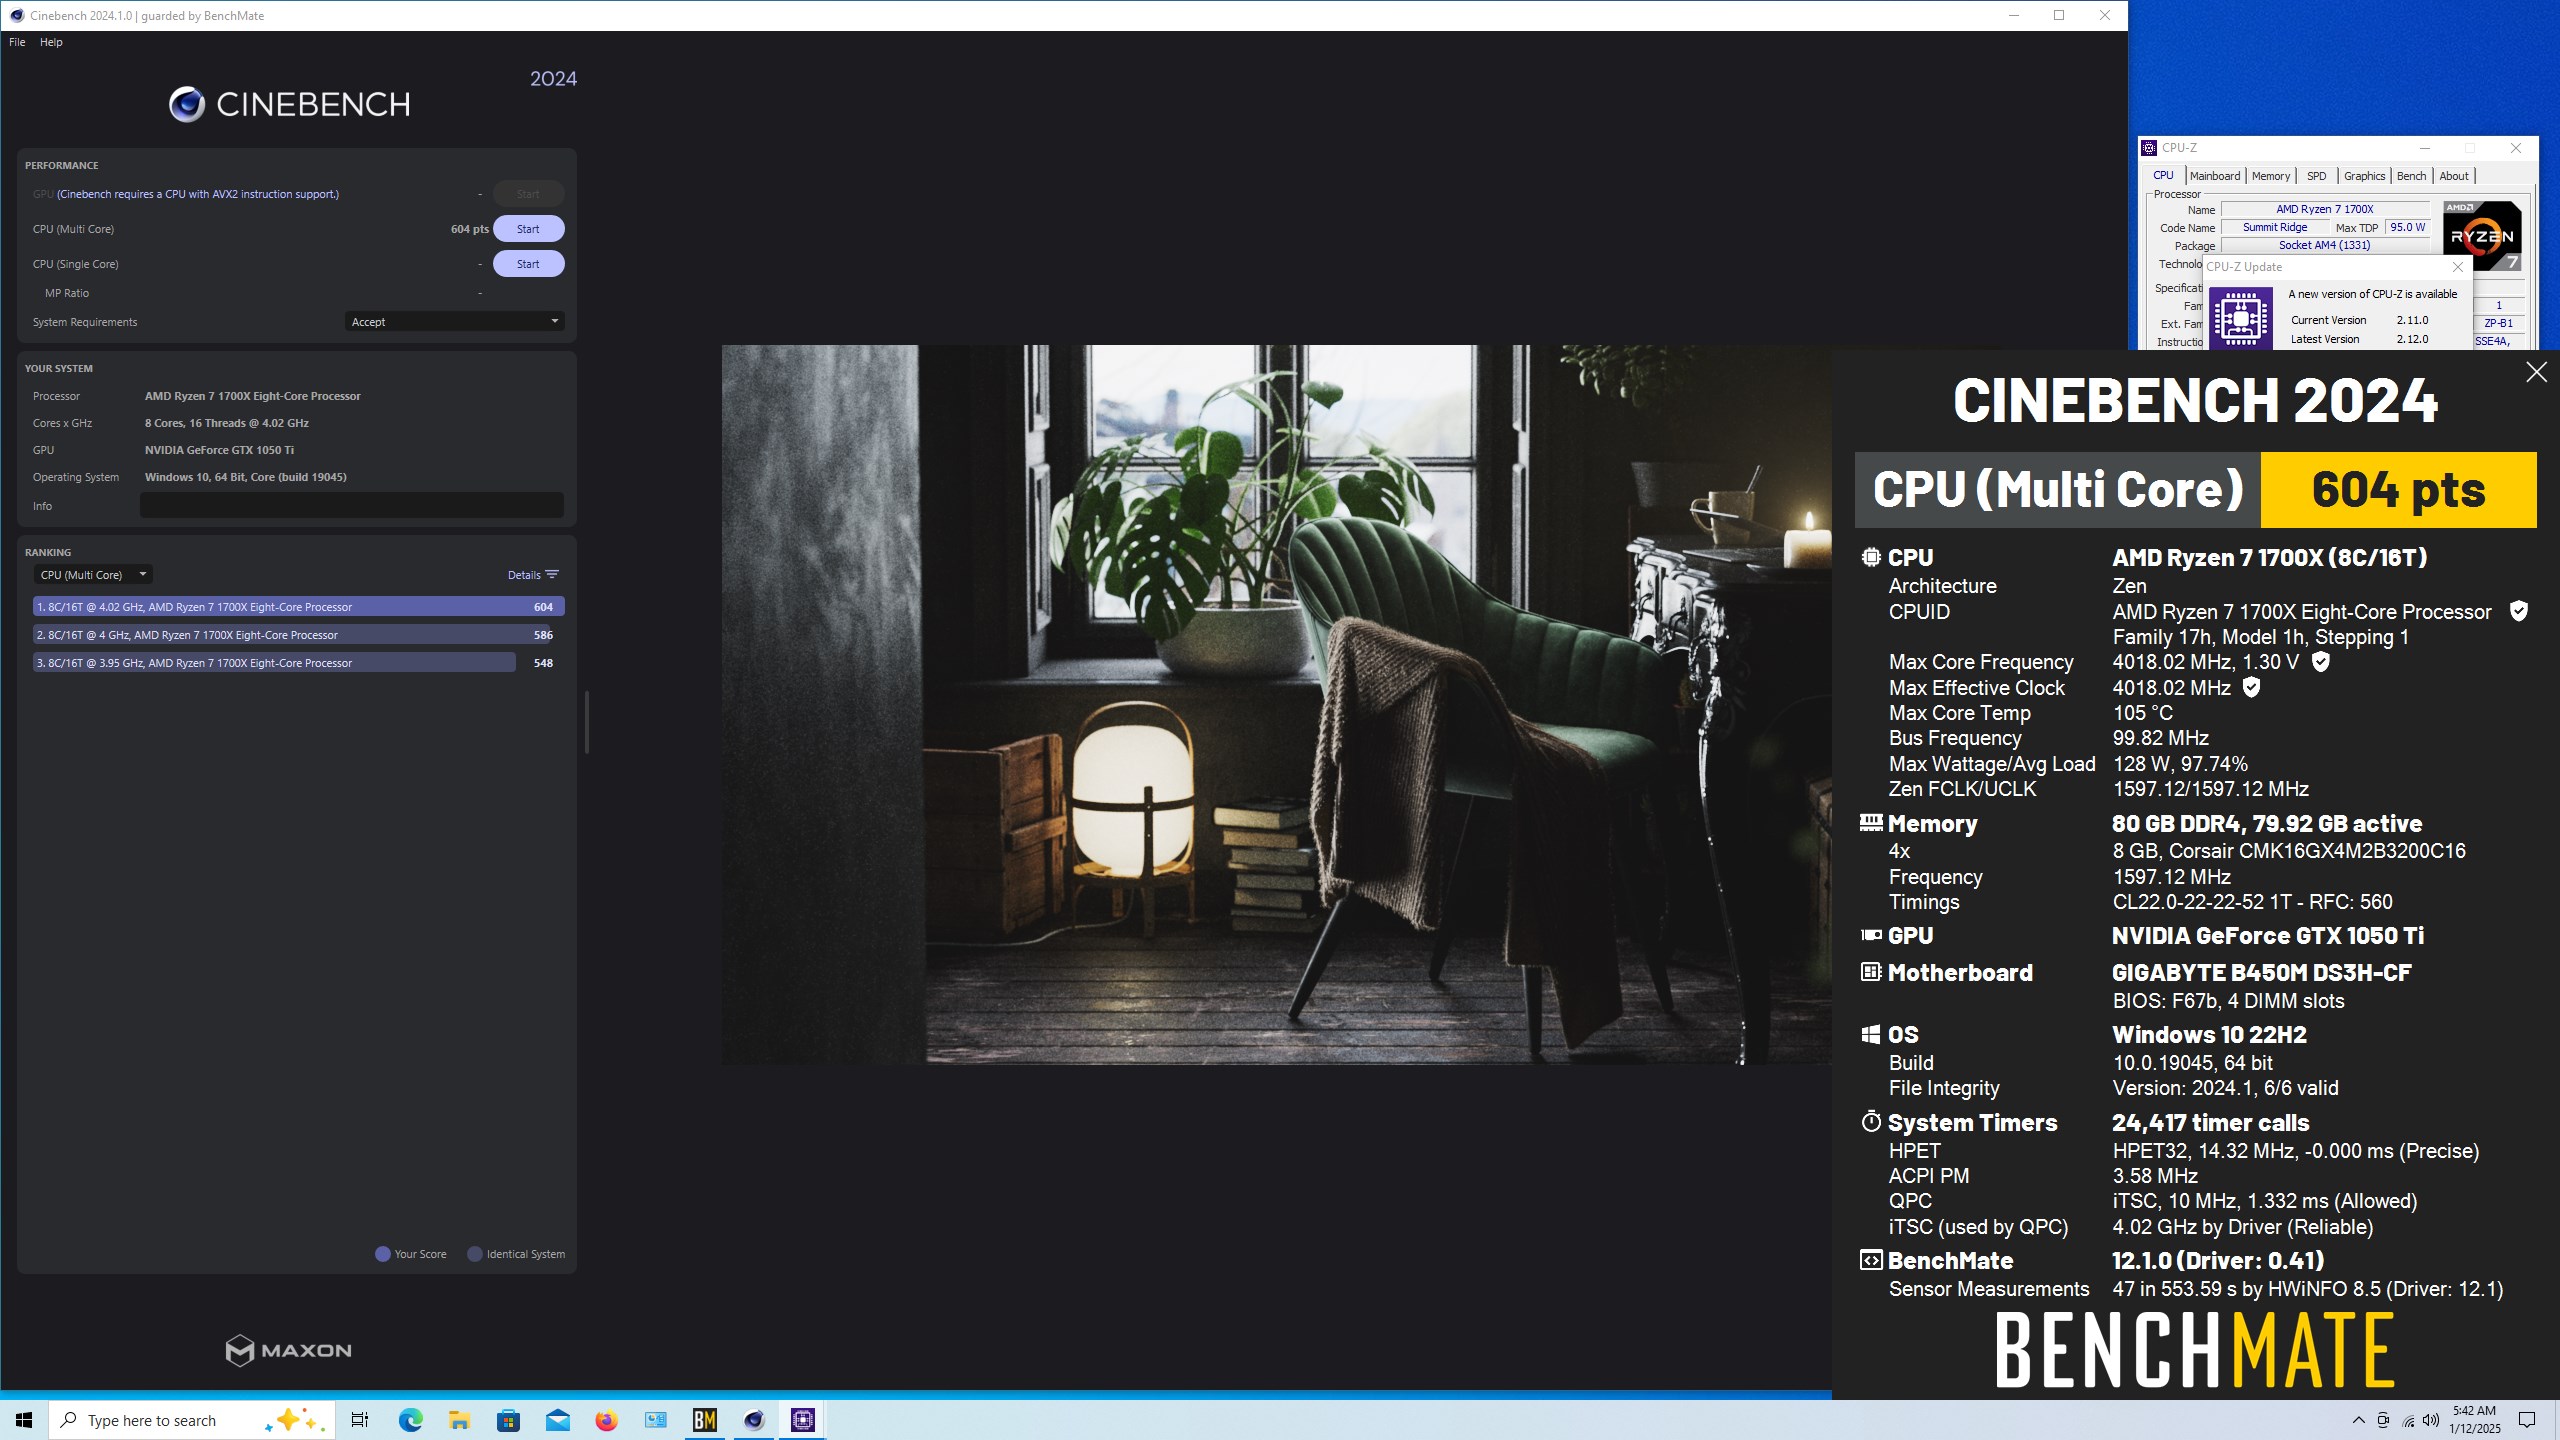Close the CPU-Z Update popup
This screenshot has height=1440, width=2560.
tap(2458, 267)
